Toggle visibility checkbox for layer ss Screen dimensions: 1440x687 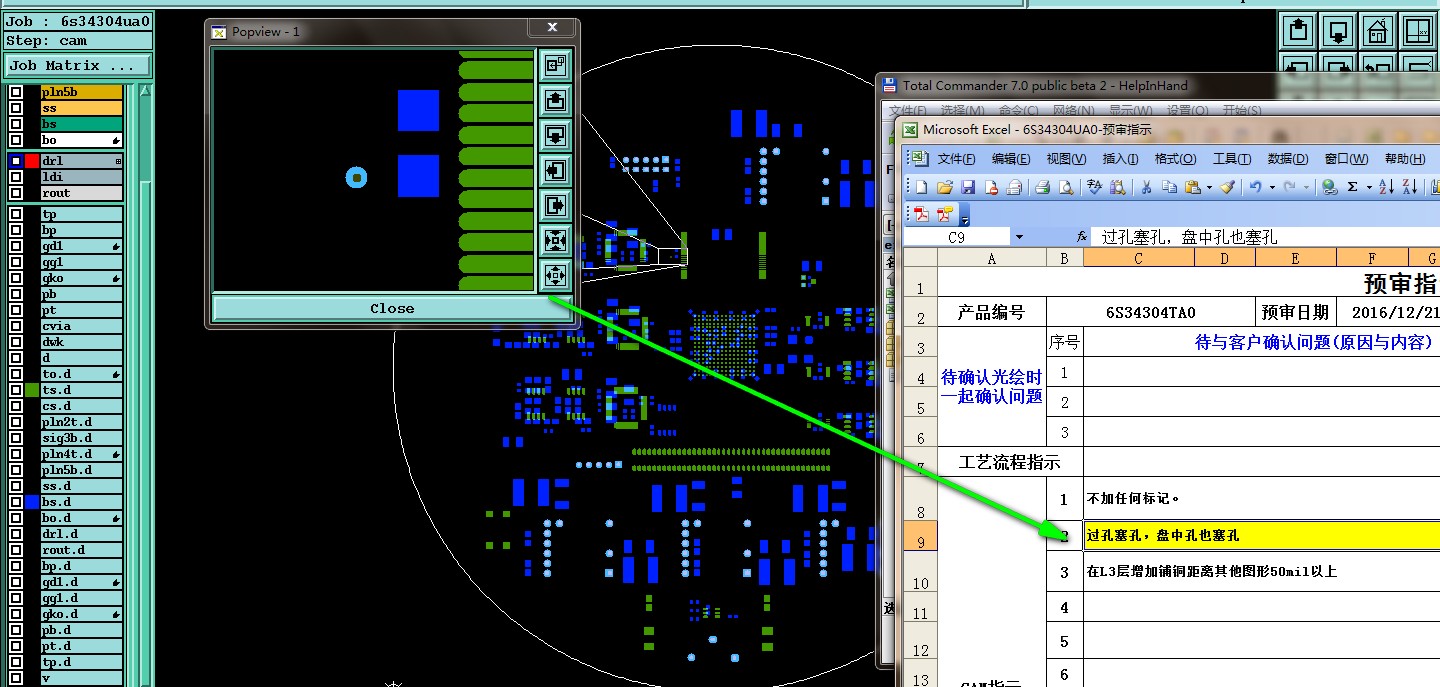16,108
